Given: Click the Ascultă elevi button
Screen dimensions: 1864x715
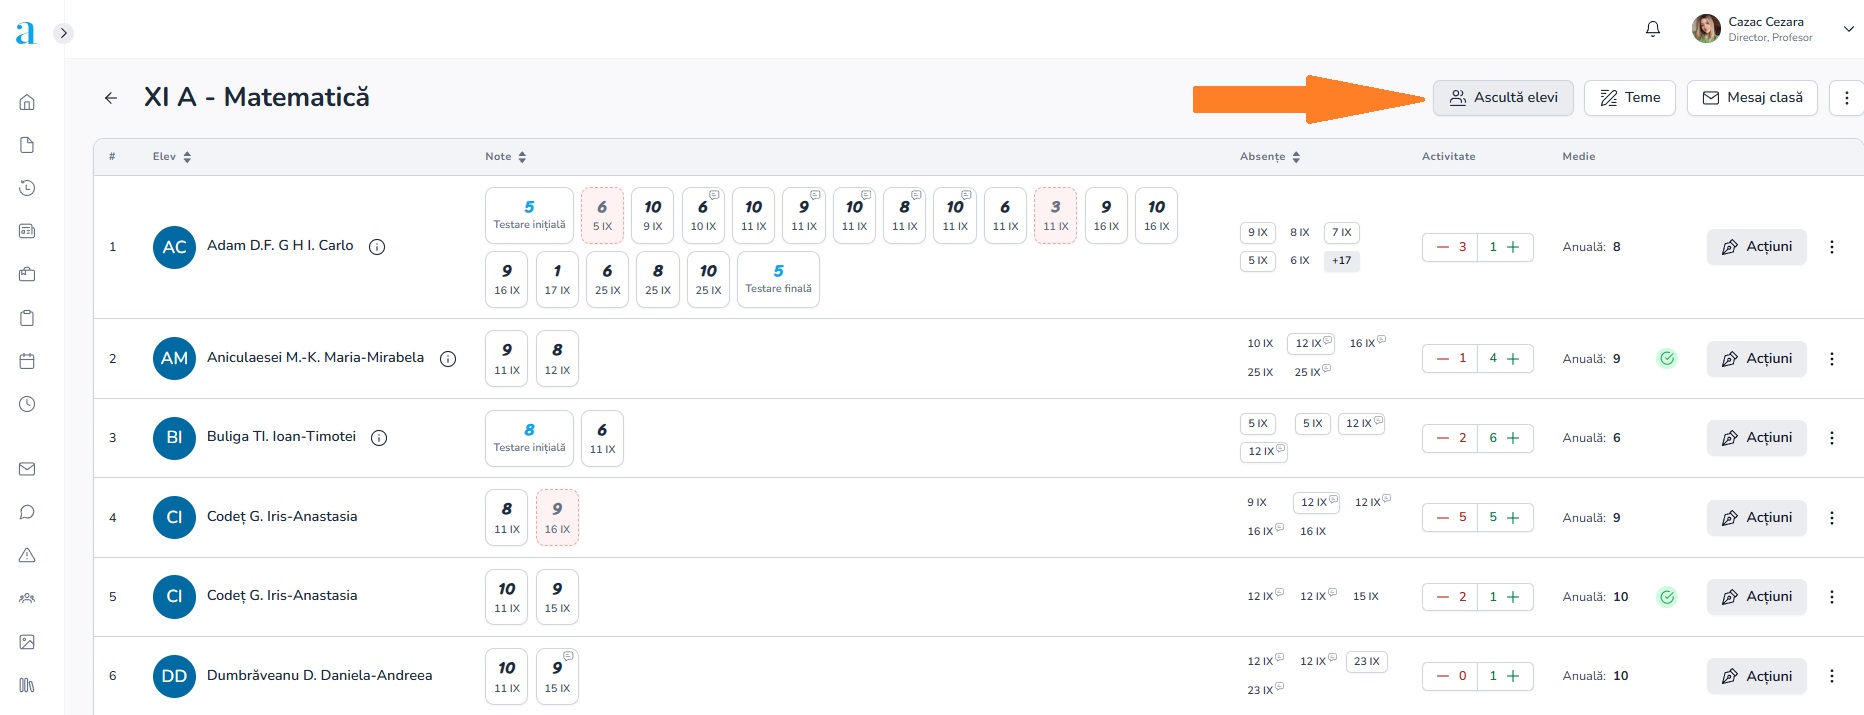Looking at the screenshot, I should tap(1503, 98).
